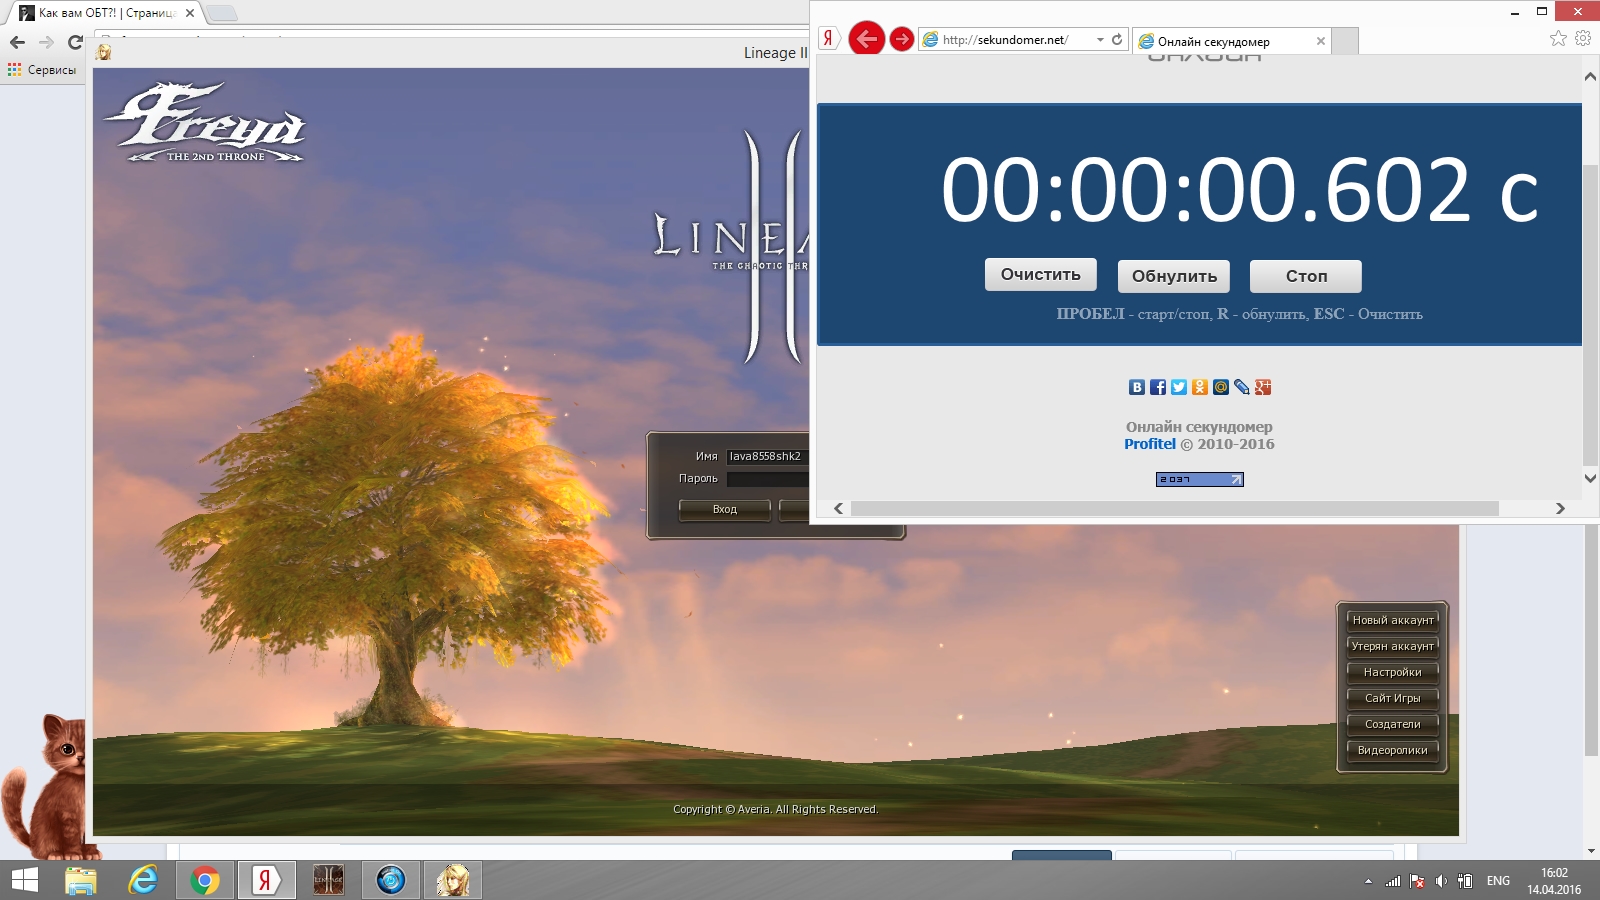Open Настройки in the Lineage menu

coord(1393,672)
